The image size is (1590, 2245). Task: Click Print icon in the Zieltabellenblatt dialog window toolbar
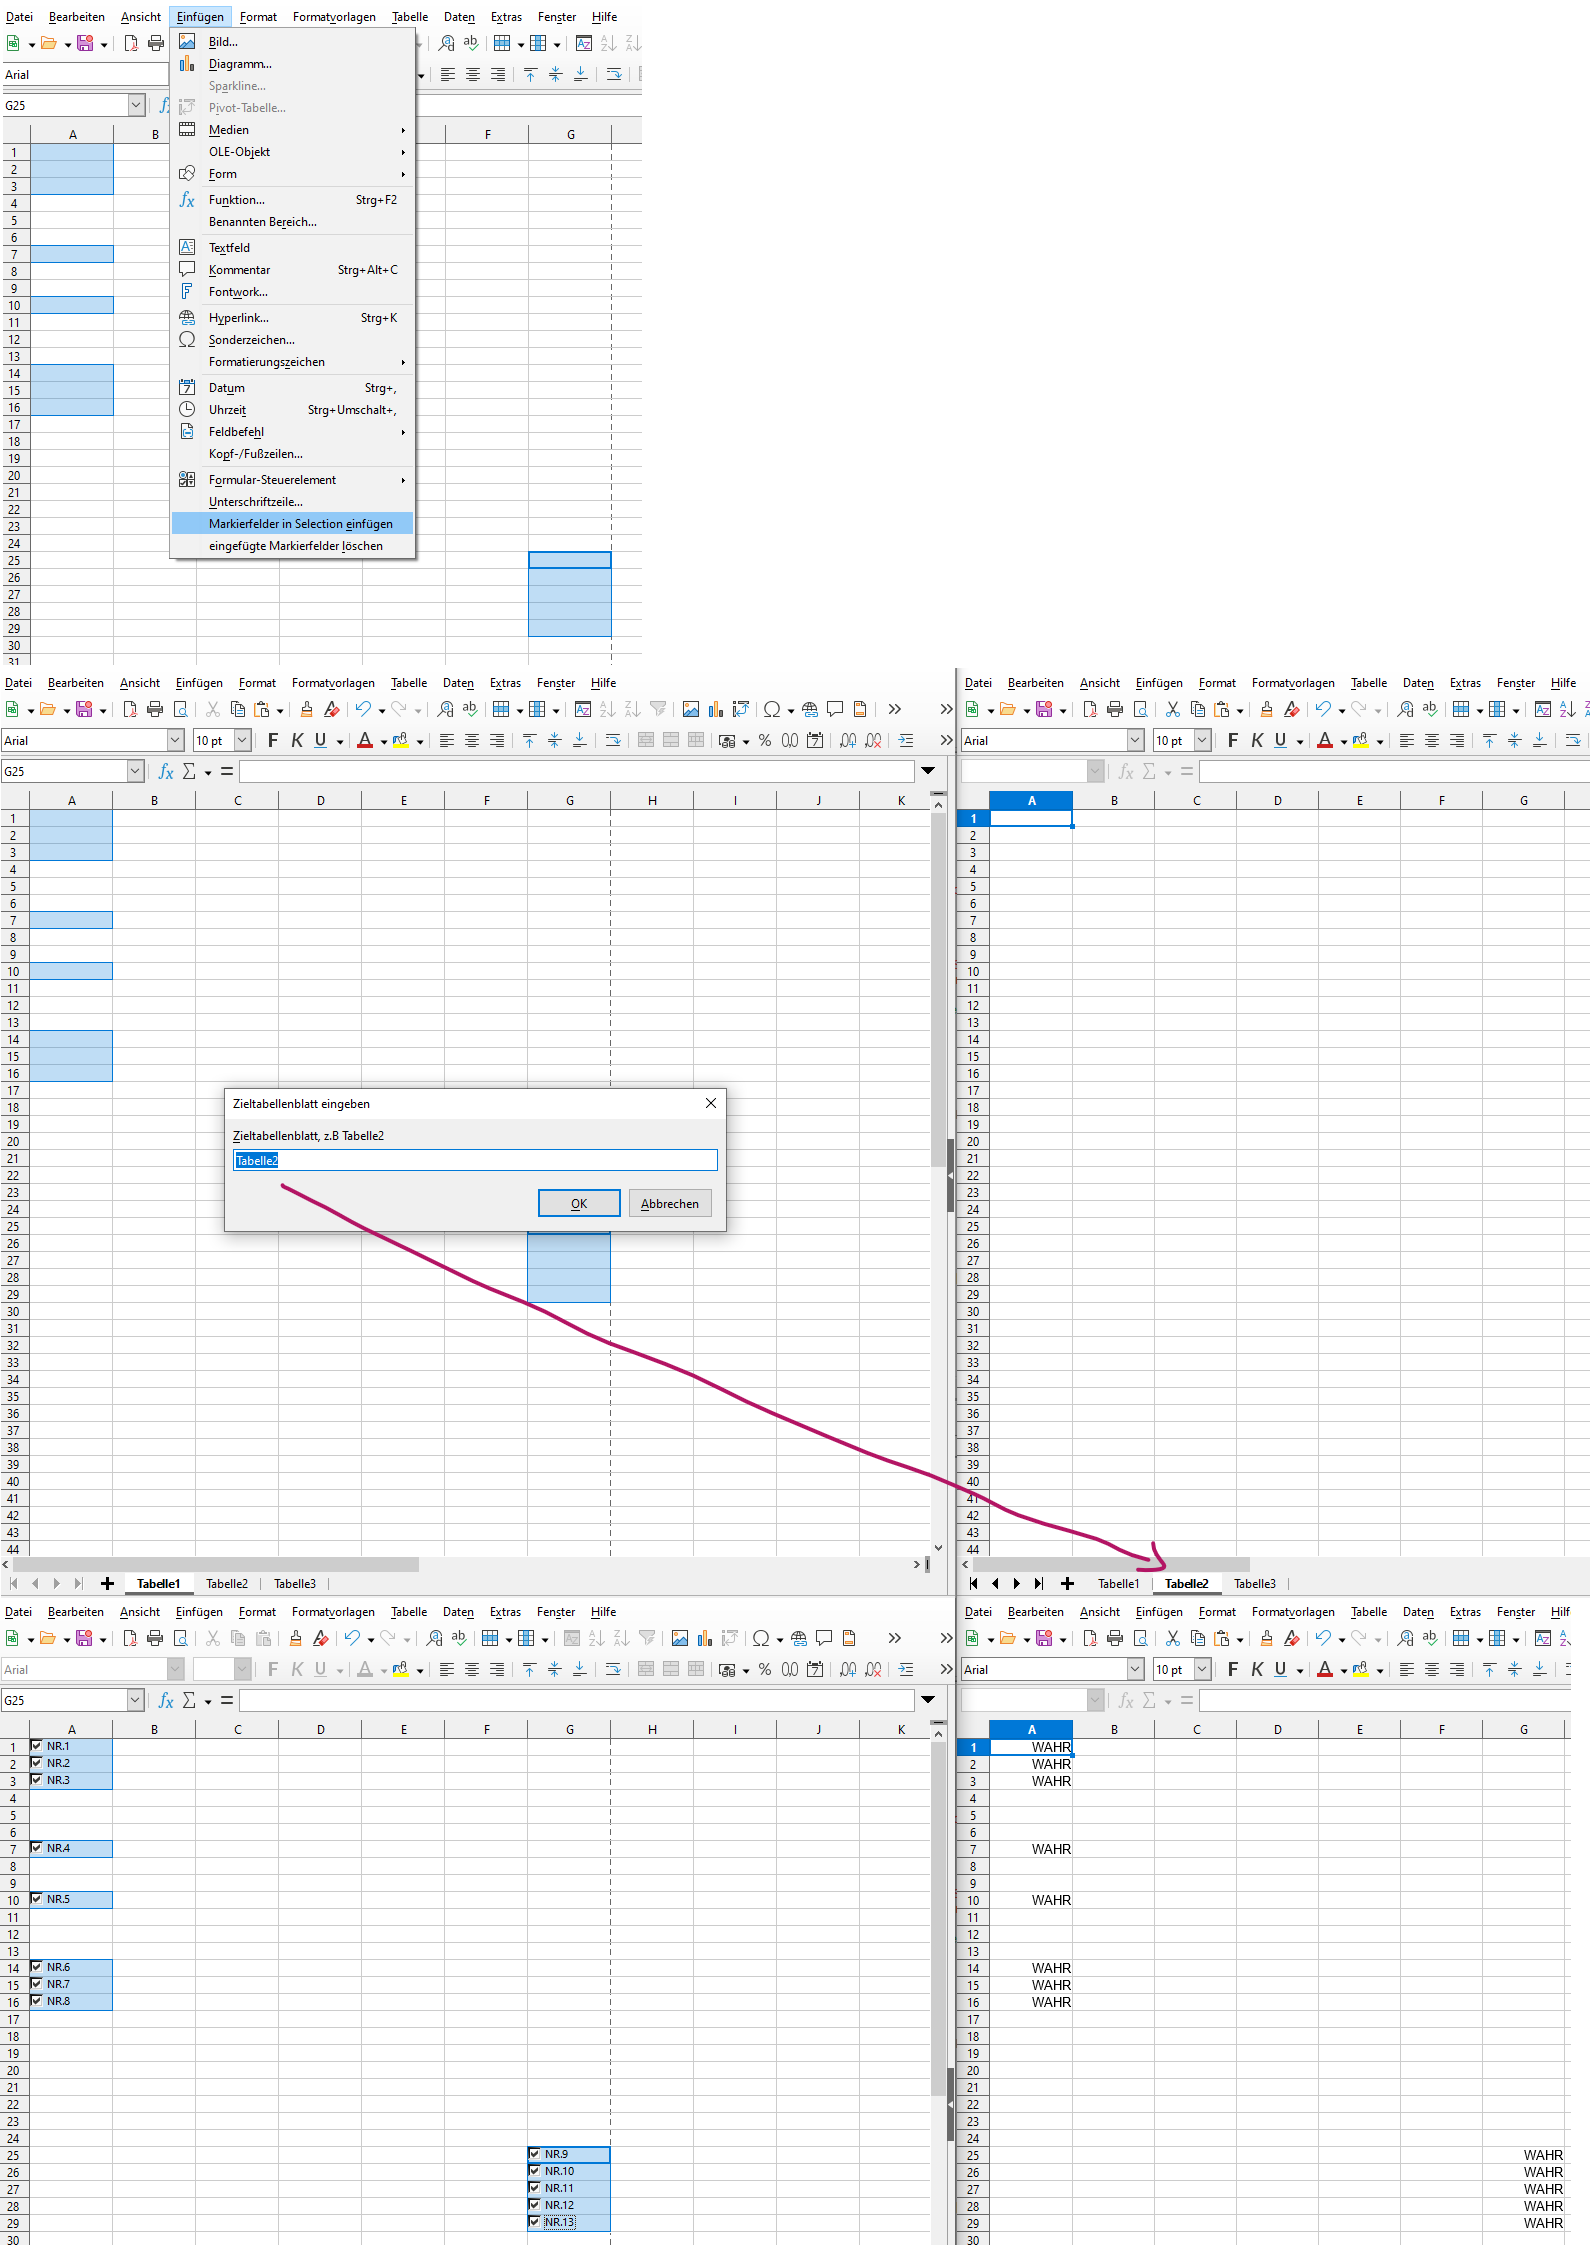pos(154,709)
